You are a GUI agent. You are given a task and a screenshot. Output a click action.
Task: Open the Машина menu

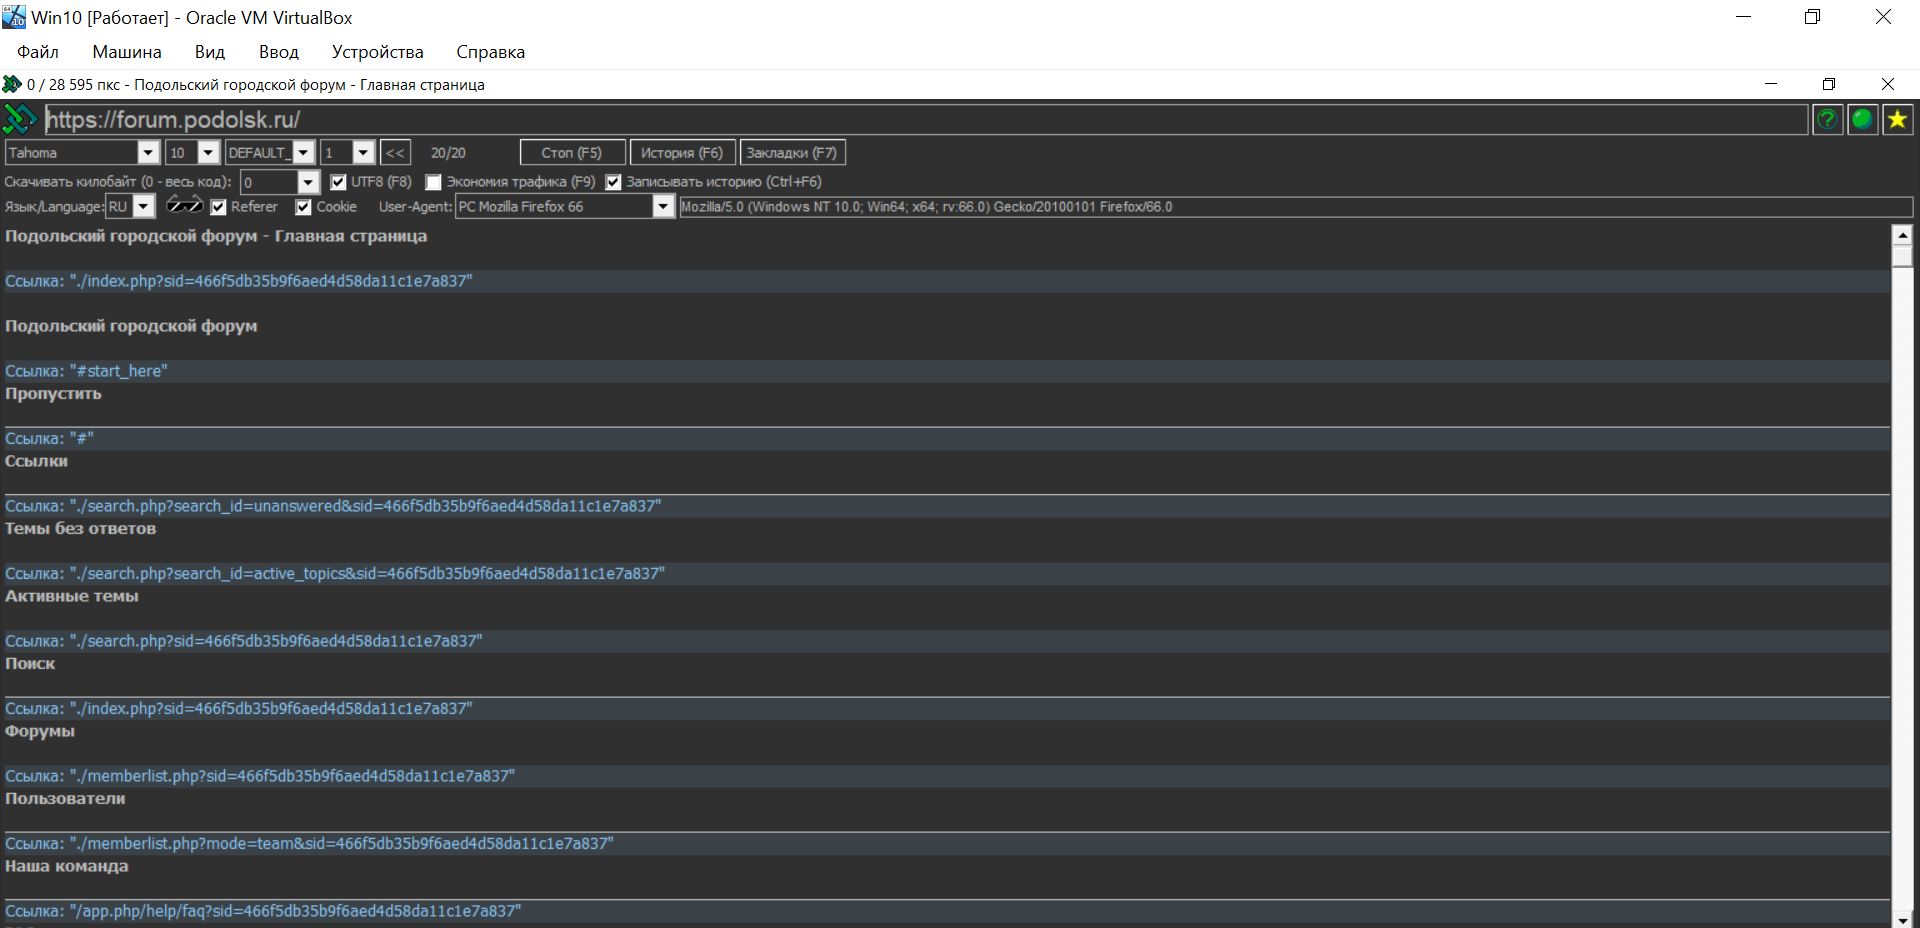point(126,52)
